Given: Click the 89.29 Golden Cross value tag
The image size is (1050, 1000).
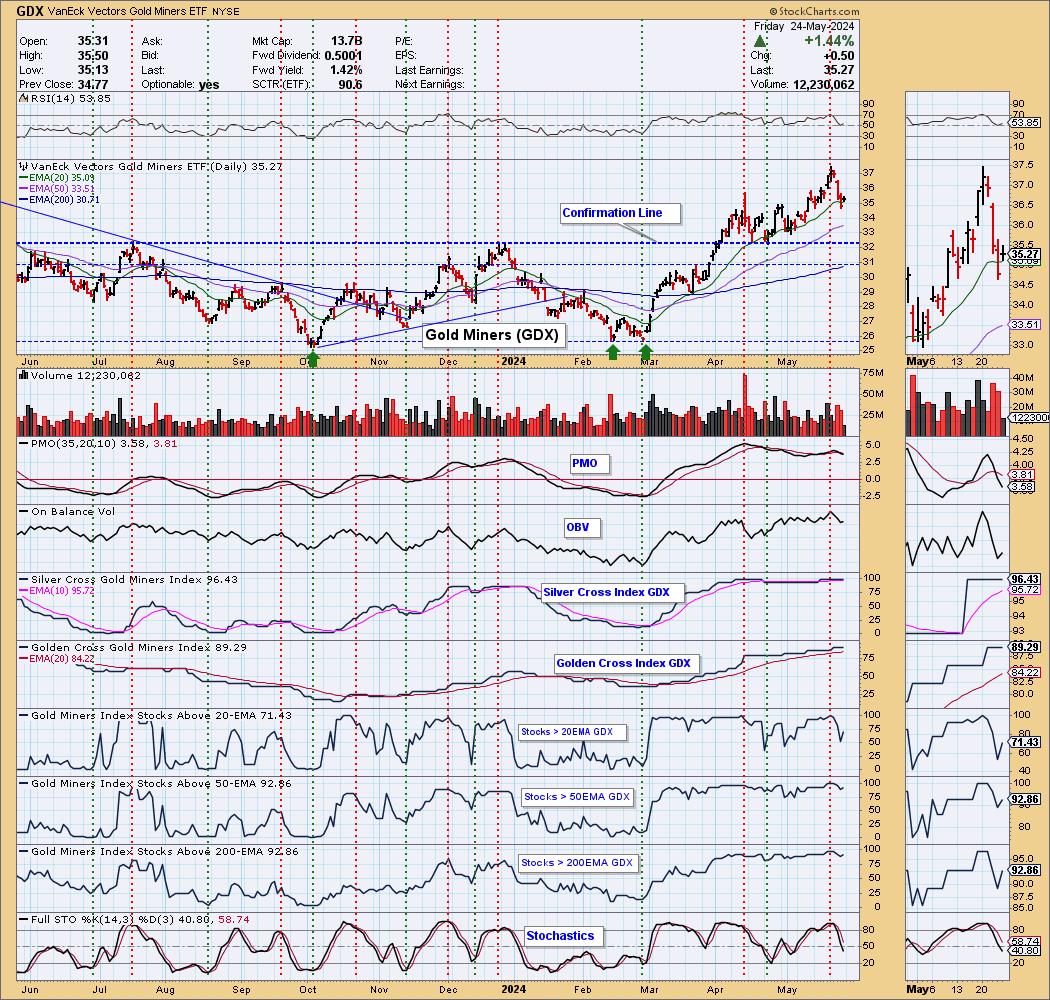Looking at the screenshot, I should [x=1025, y=647].
